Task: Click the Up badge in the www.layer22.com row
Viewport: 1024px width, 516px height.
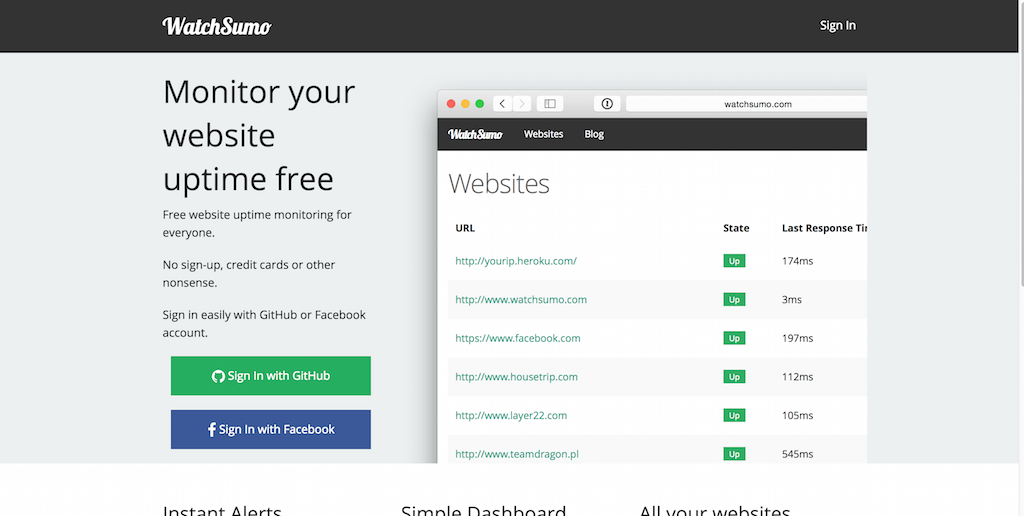Action: coord(734,415)
